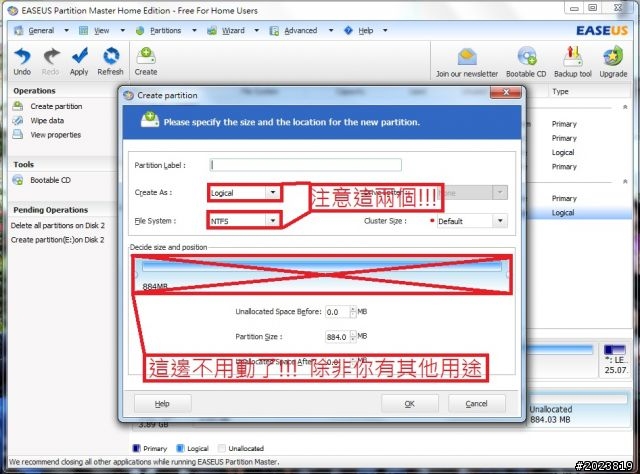
Task: Click the Help button in the dialog
Action: point(162,403)
